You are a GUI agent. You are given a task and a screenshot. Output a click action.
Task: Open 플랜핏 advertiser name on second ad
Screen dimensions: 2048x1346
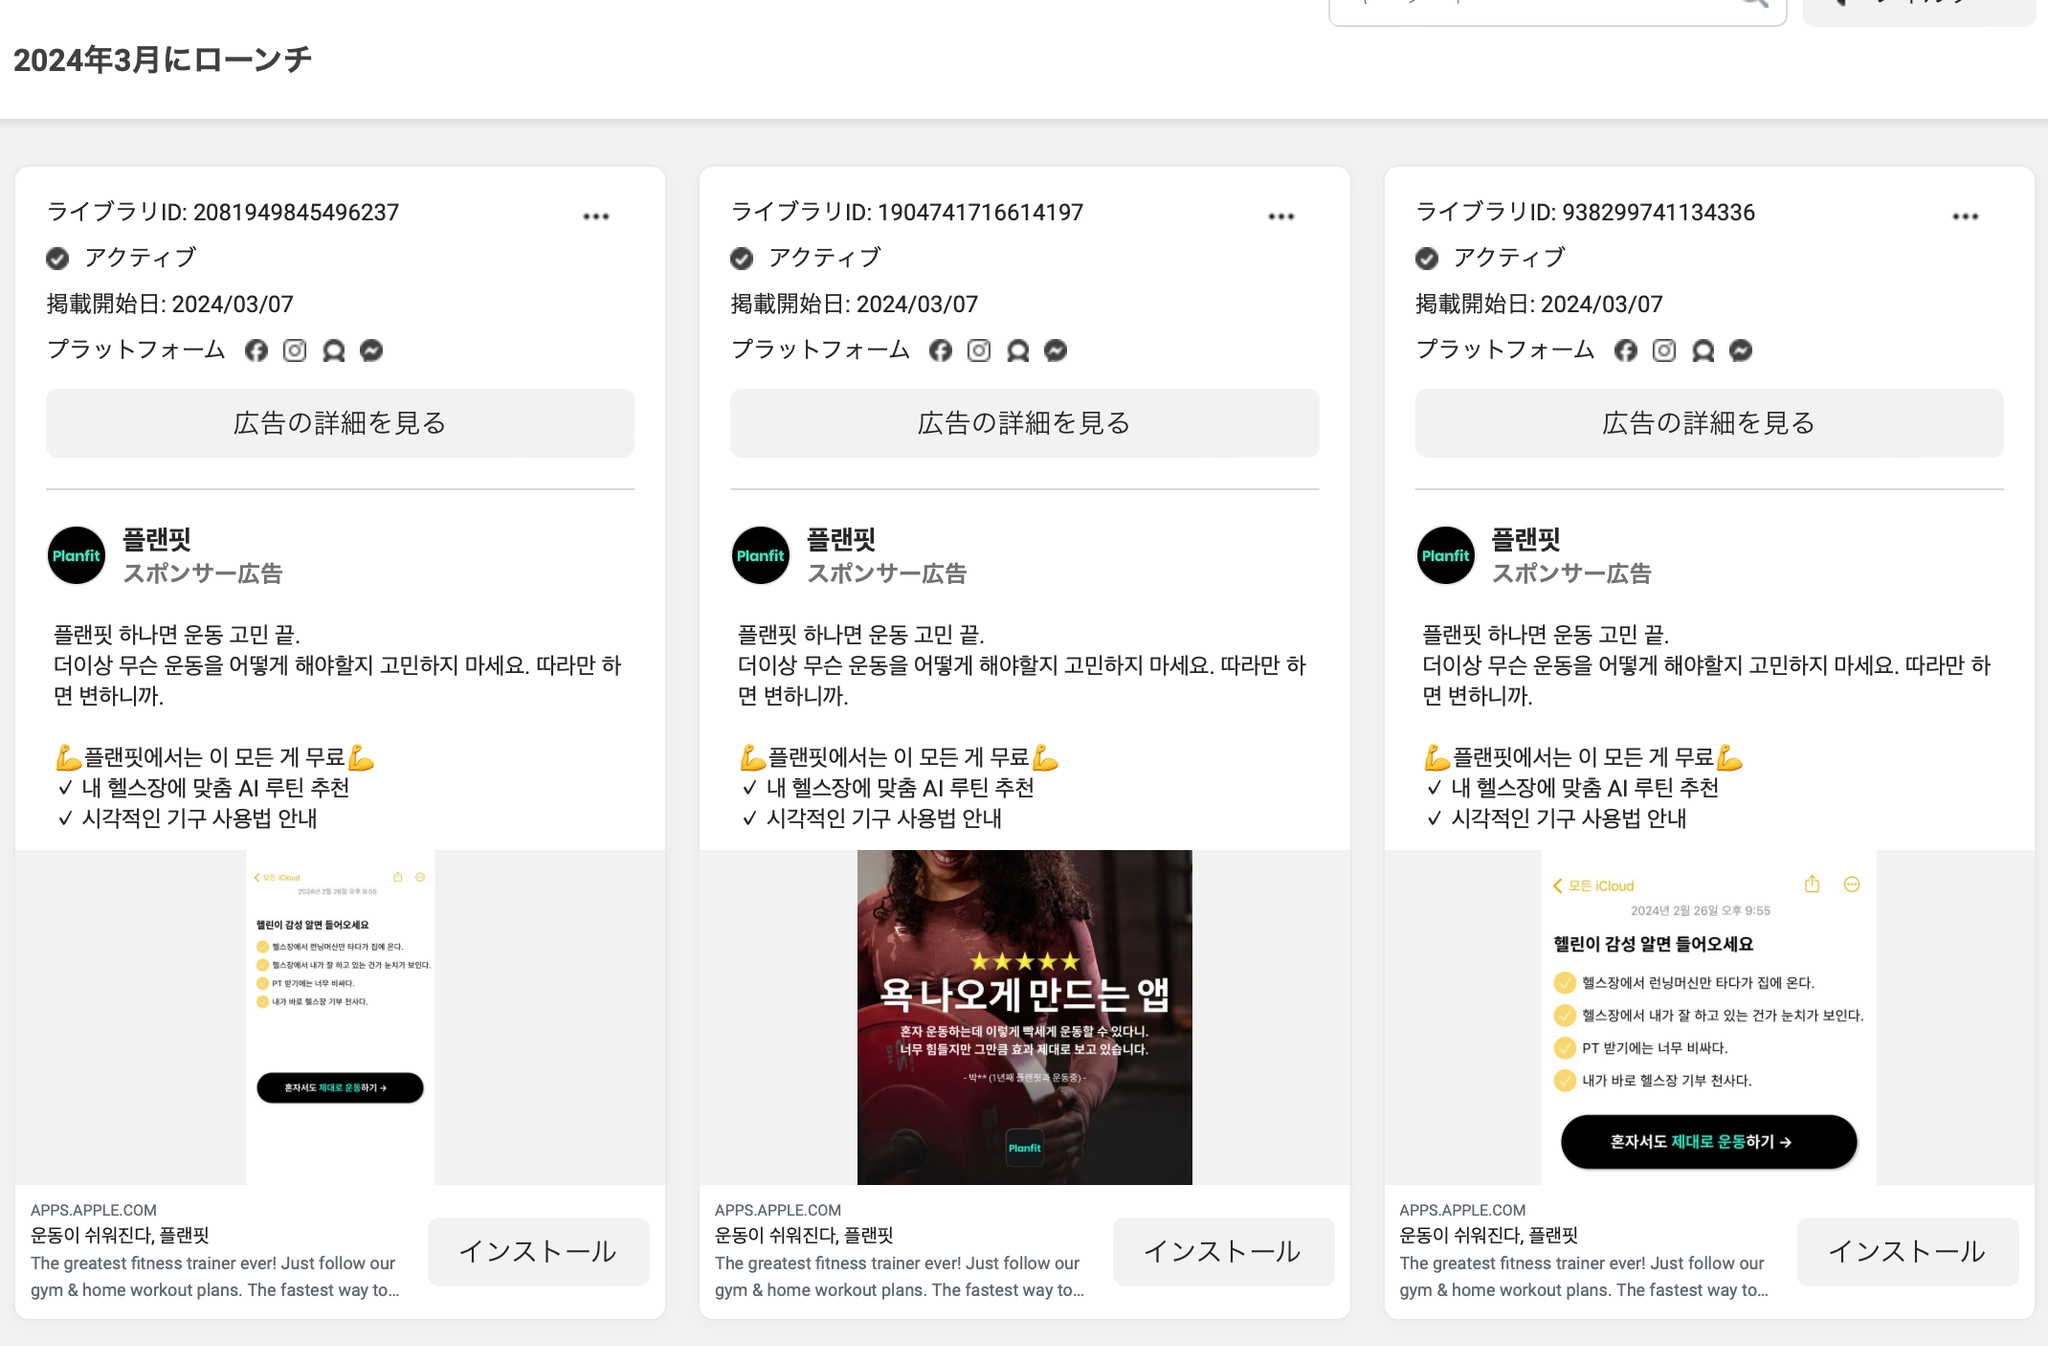[841, 540]
